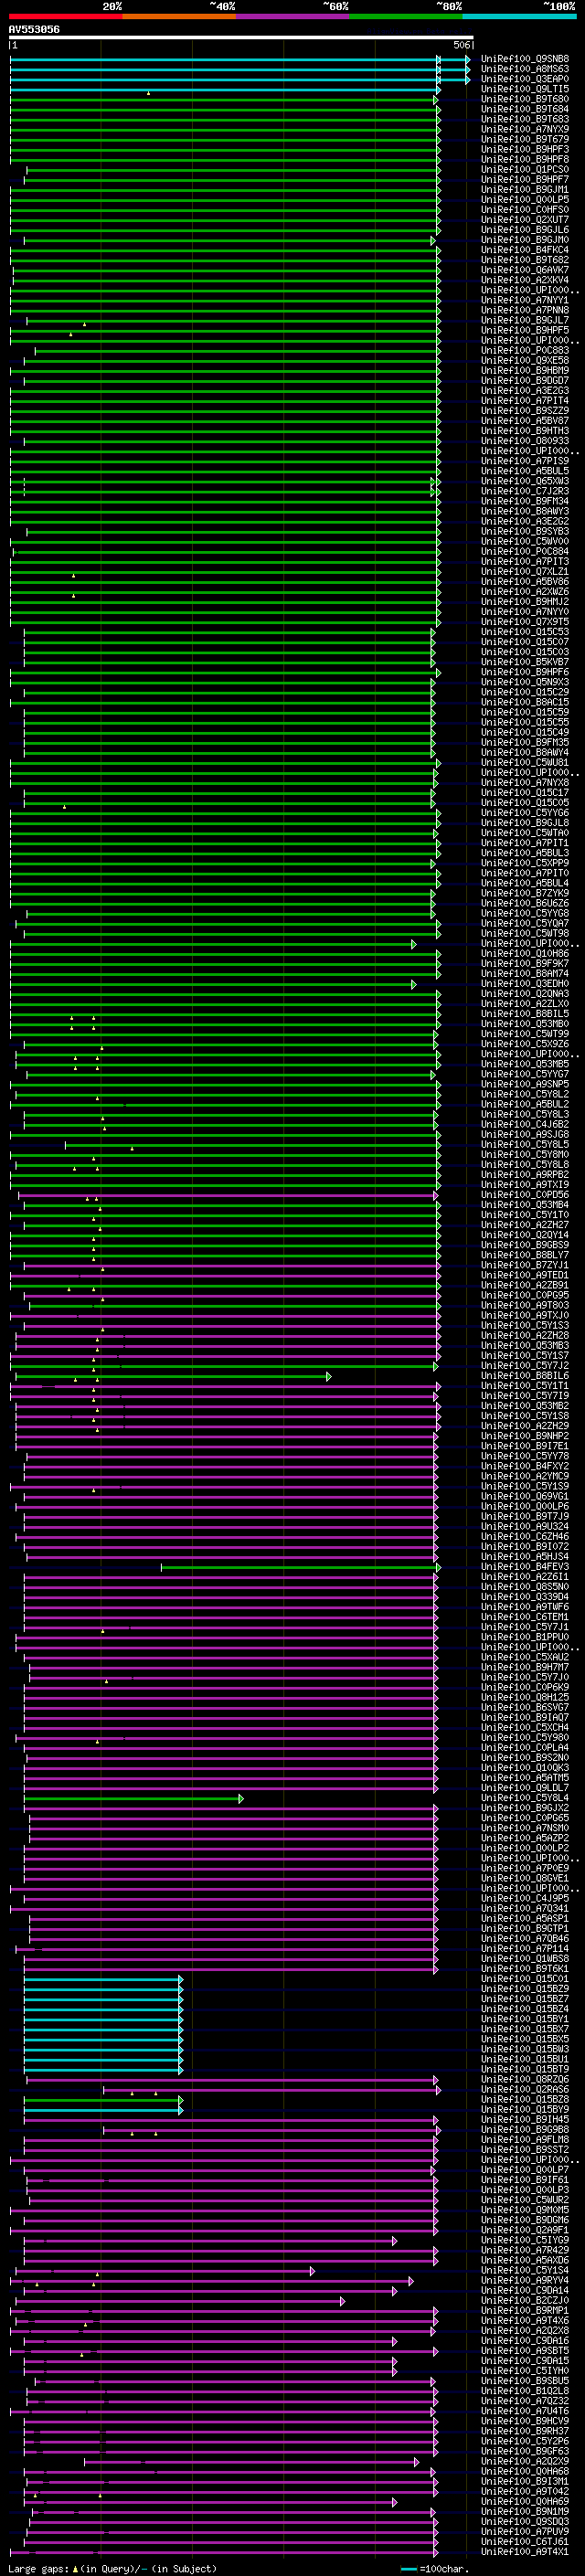Select the UniRef100_B9GJM1 label
This screenshot has height=2576, width=585.
[x=524, y=189]
